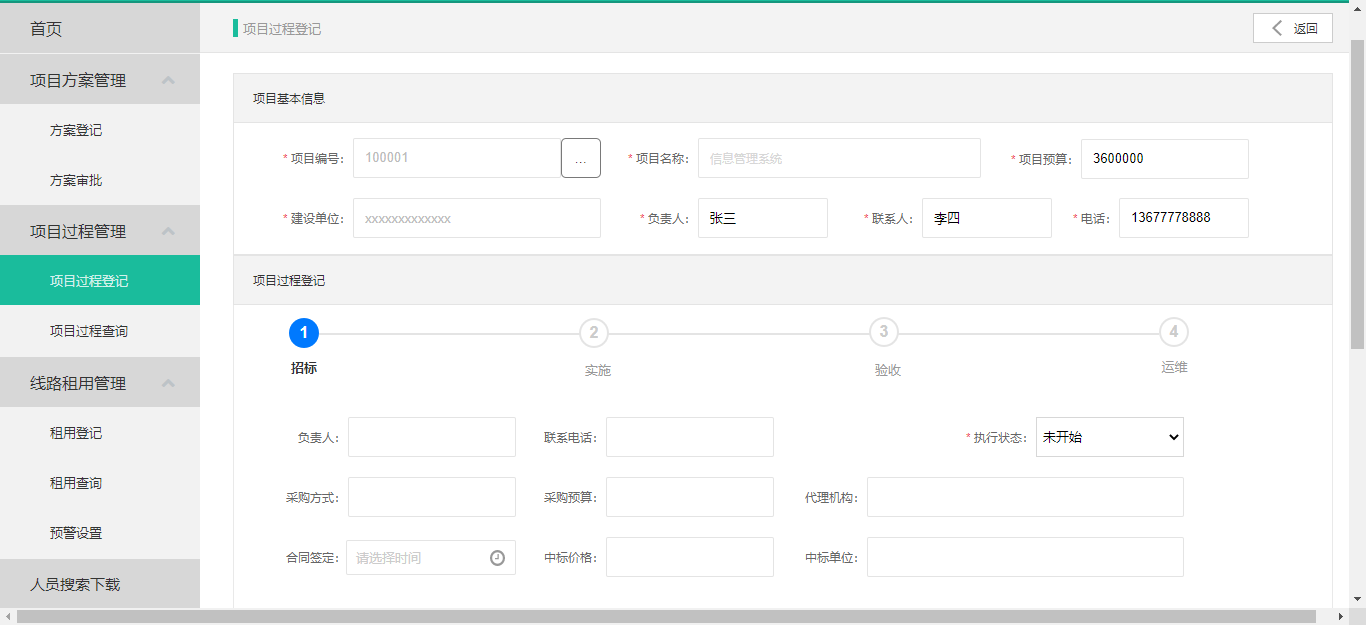Click the empty 负责人 field under 招标
Viewport: 1366px width, 625px height.
(432, 437)
